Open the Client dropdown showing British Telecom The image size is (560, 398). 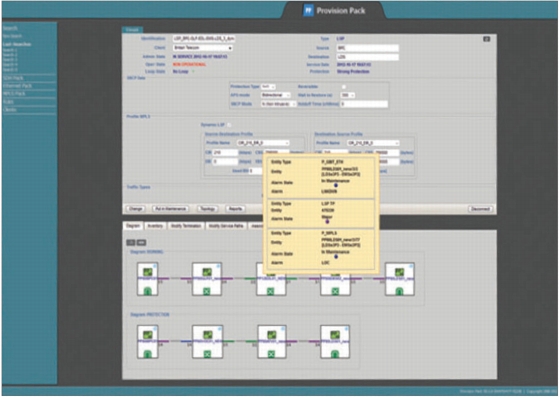pyautogui.click(x=203, y=48)
